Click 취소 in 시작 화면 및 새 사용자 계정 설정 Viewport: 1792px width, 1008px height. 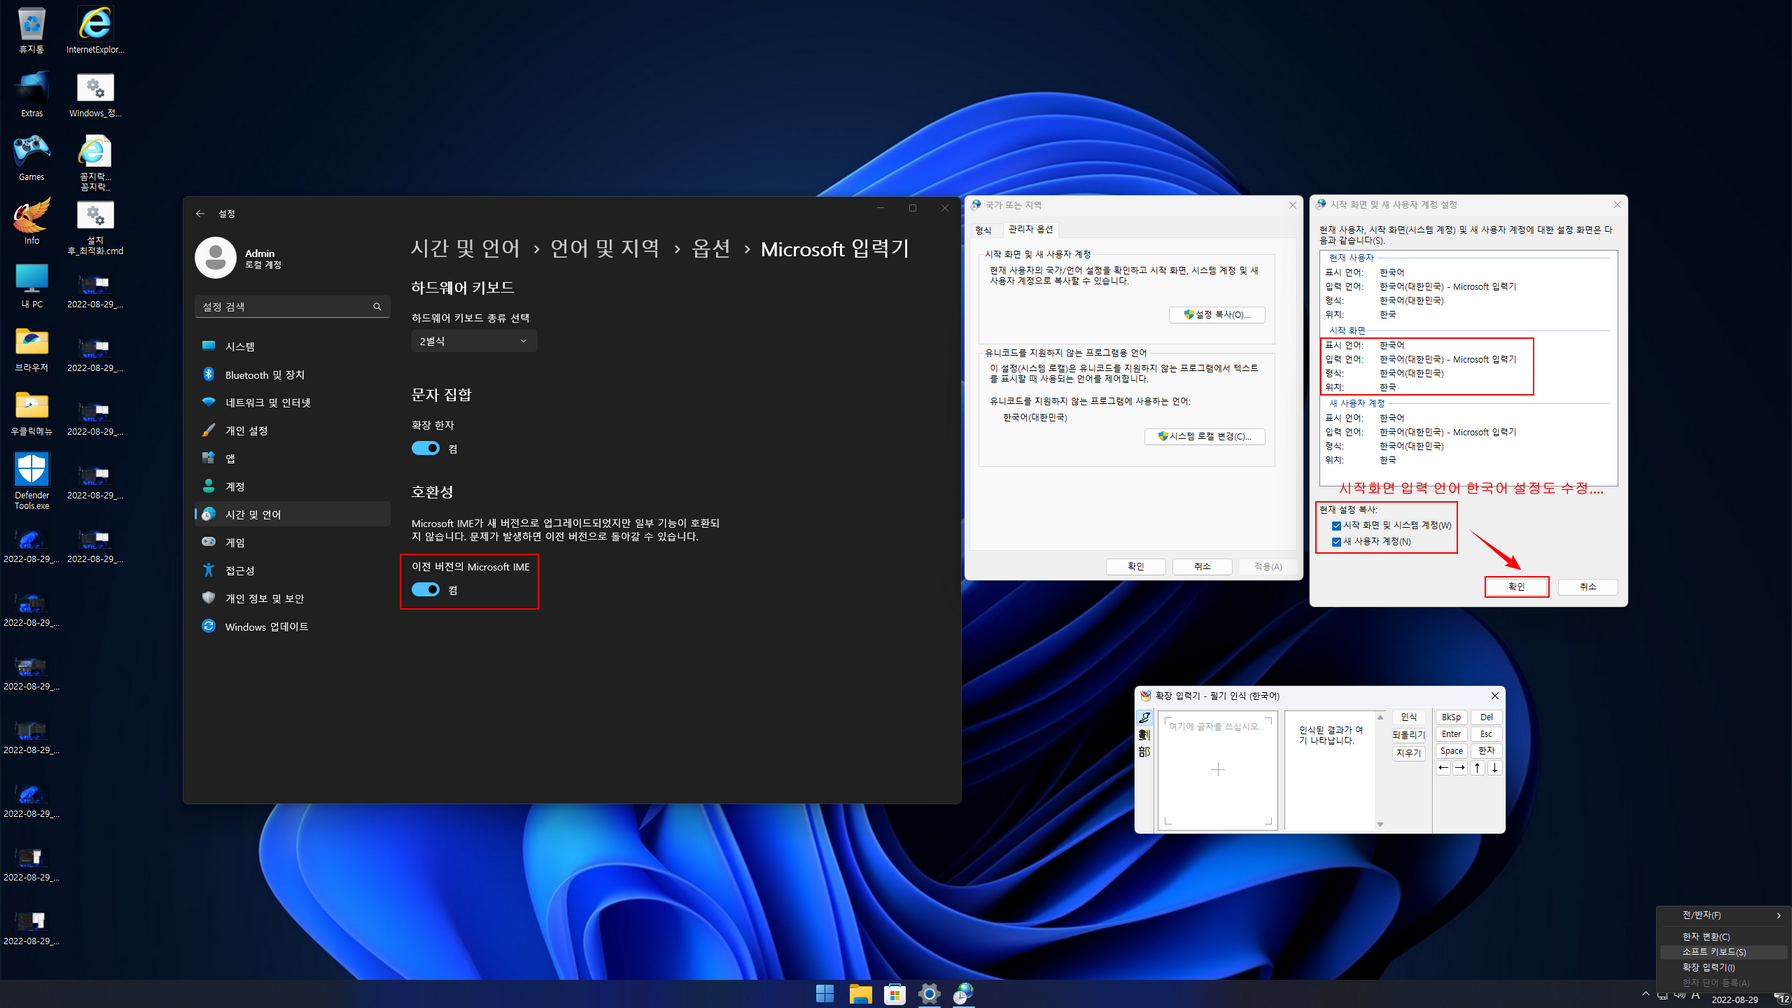click(1587, 587)
